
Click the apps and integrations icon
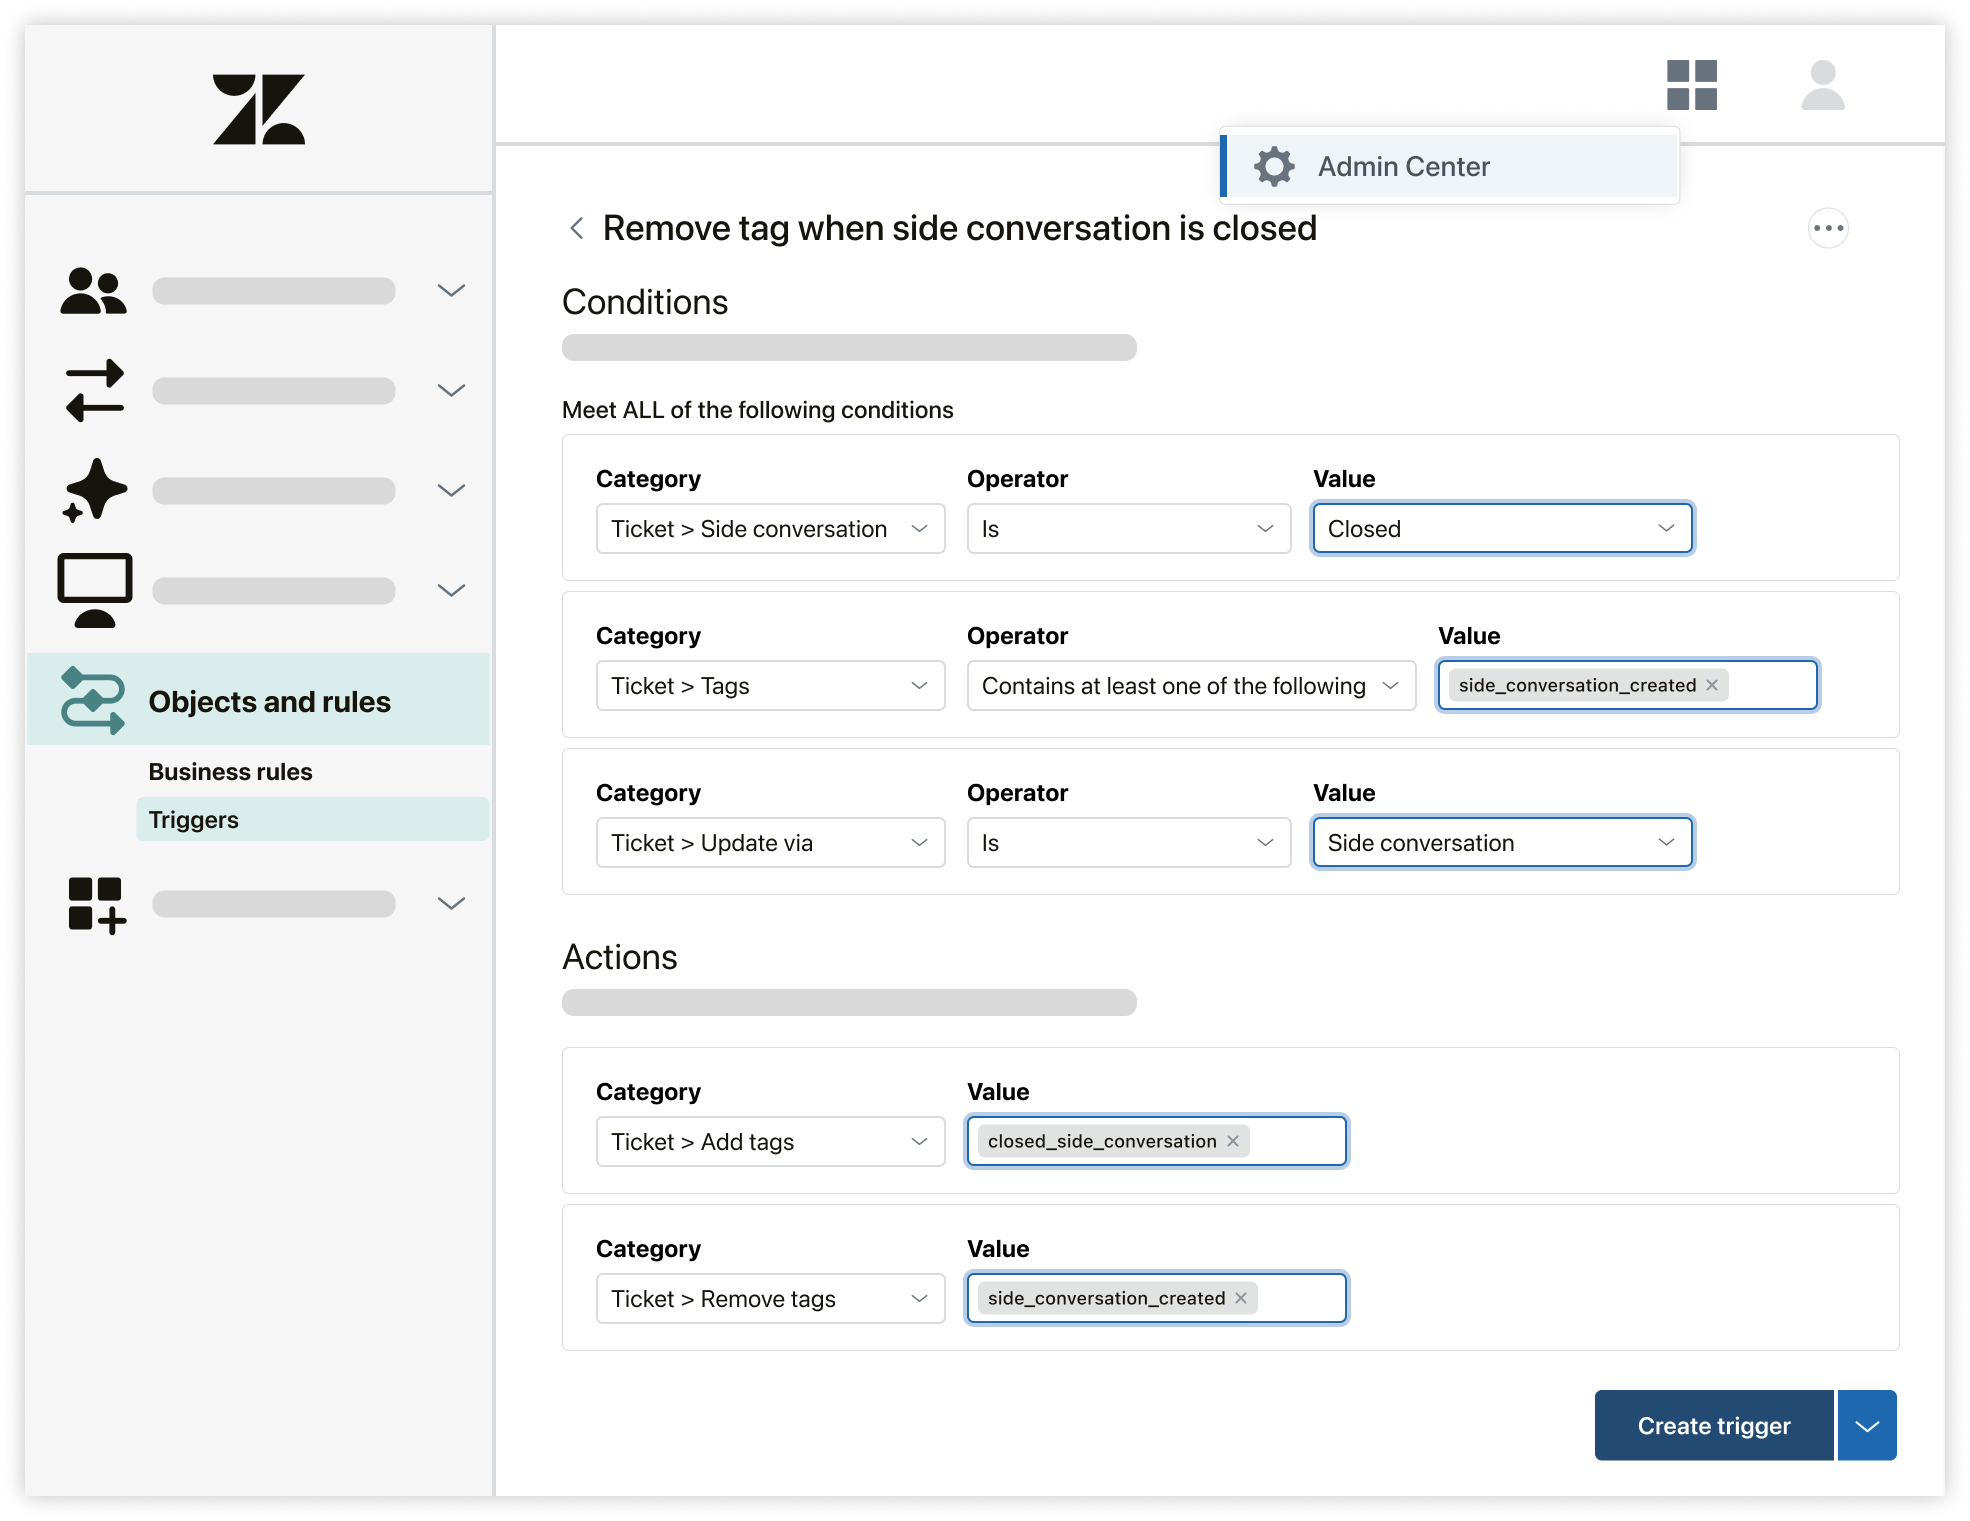(95, 905)
